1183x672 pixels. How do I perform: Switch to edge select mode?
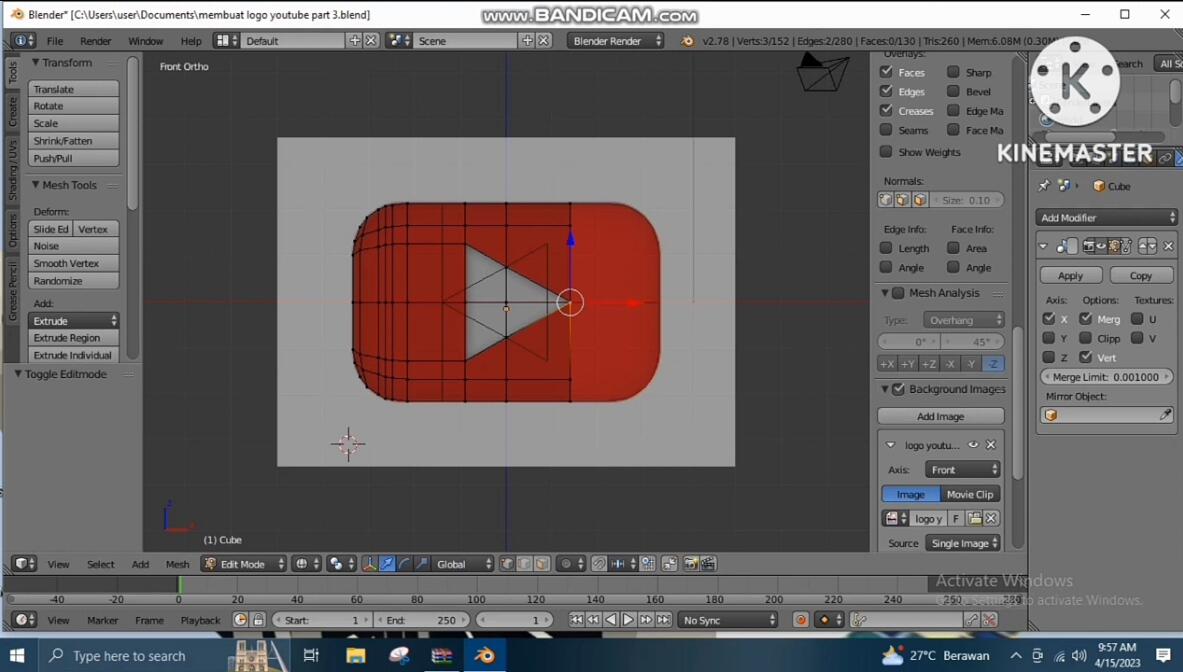click(524, 563)
